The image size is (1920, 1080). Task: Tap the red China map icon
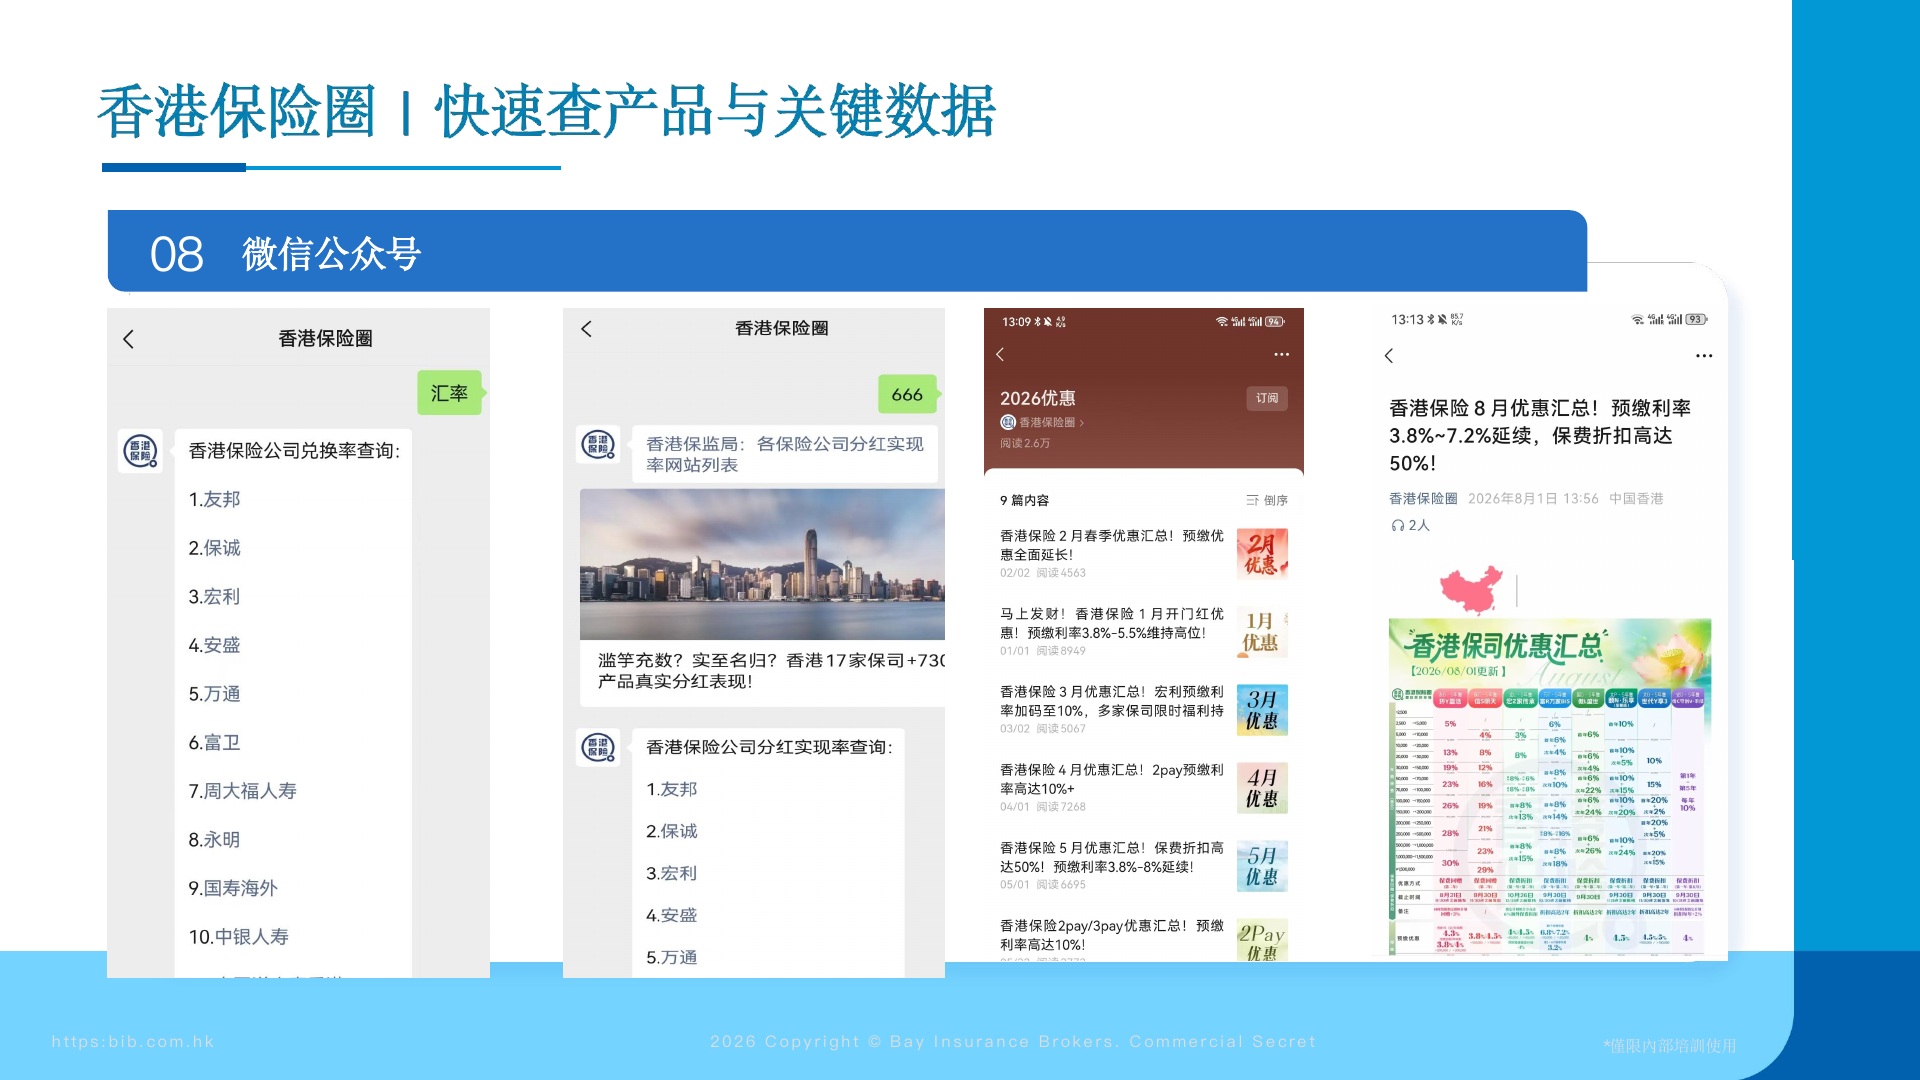[x=1471, y=589]
